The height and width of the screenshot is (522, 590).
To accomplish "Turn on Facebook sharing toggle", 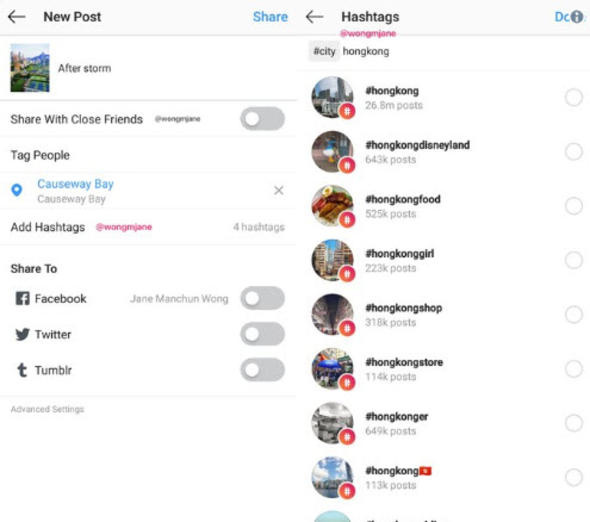I will coord(263,298).
